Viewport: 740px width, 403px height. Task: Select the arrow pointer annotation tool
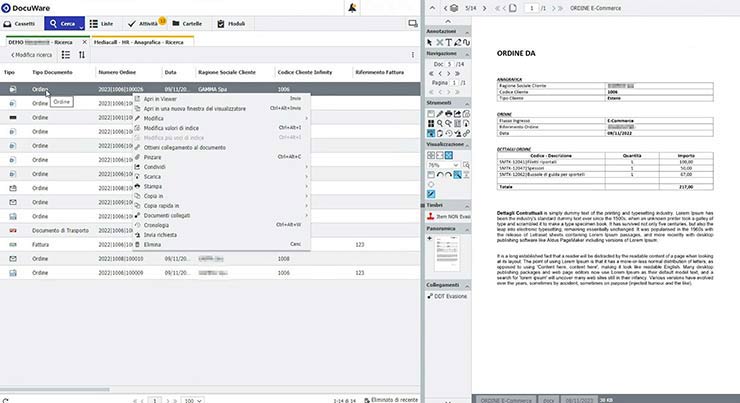430,43
